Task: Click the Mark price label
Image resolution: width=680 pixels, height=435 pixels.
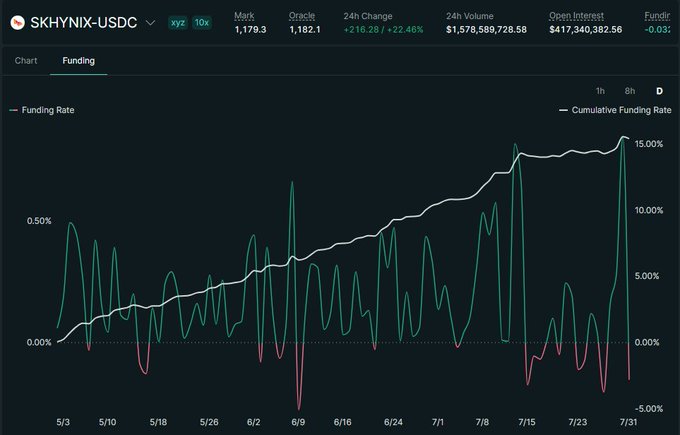Action: 244,16
